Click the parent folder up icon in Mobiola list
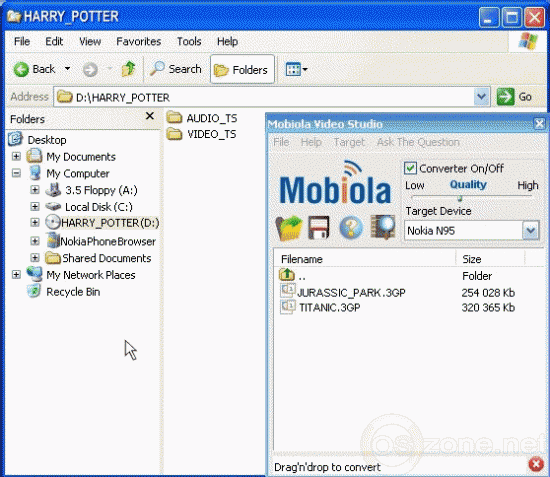This screenshot has height=477, width=550. (x=287, y=274)
